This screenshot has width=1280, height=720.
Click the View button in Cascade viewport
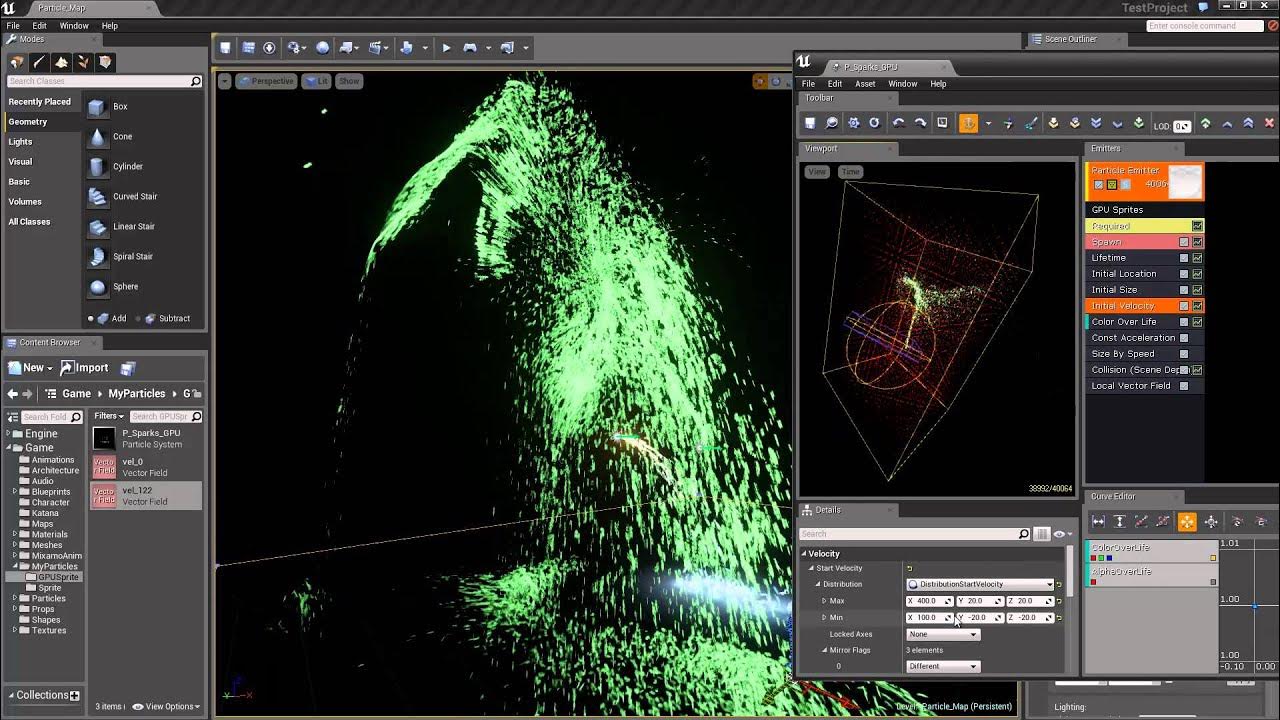(x=817, y=172)
